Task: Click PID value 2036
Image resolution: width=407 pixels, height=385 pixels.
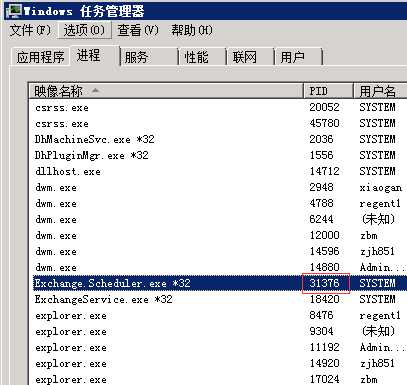Action: point(321,139)
